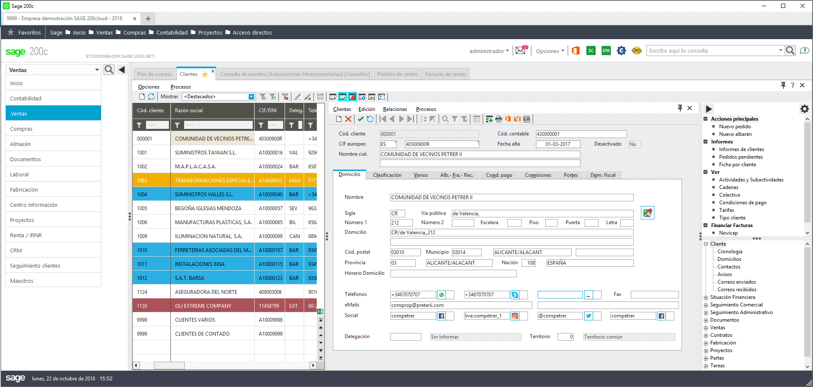The image size is (813, 387).
Task: Open the mail notifications envelope icon
Action: (521, 51)
